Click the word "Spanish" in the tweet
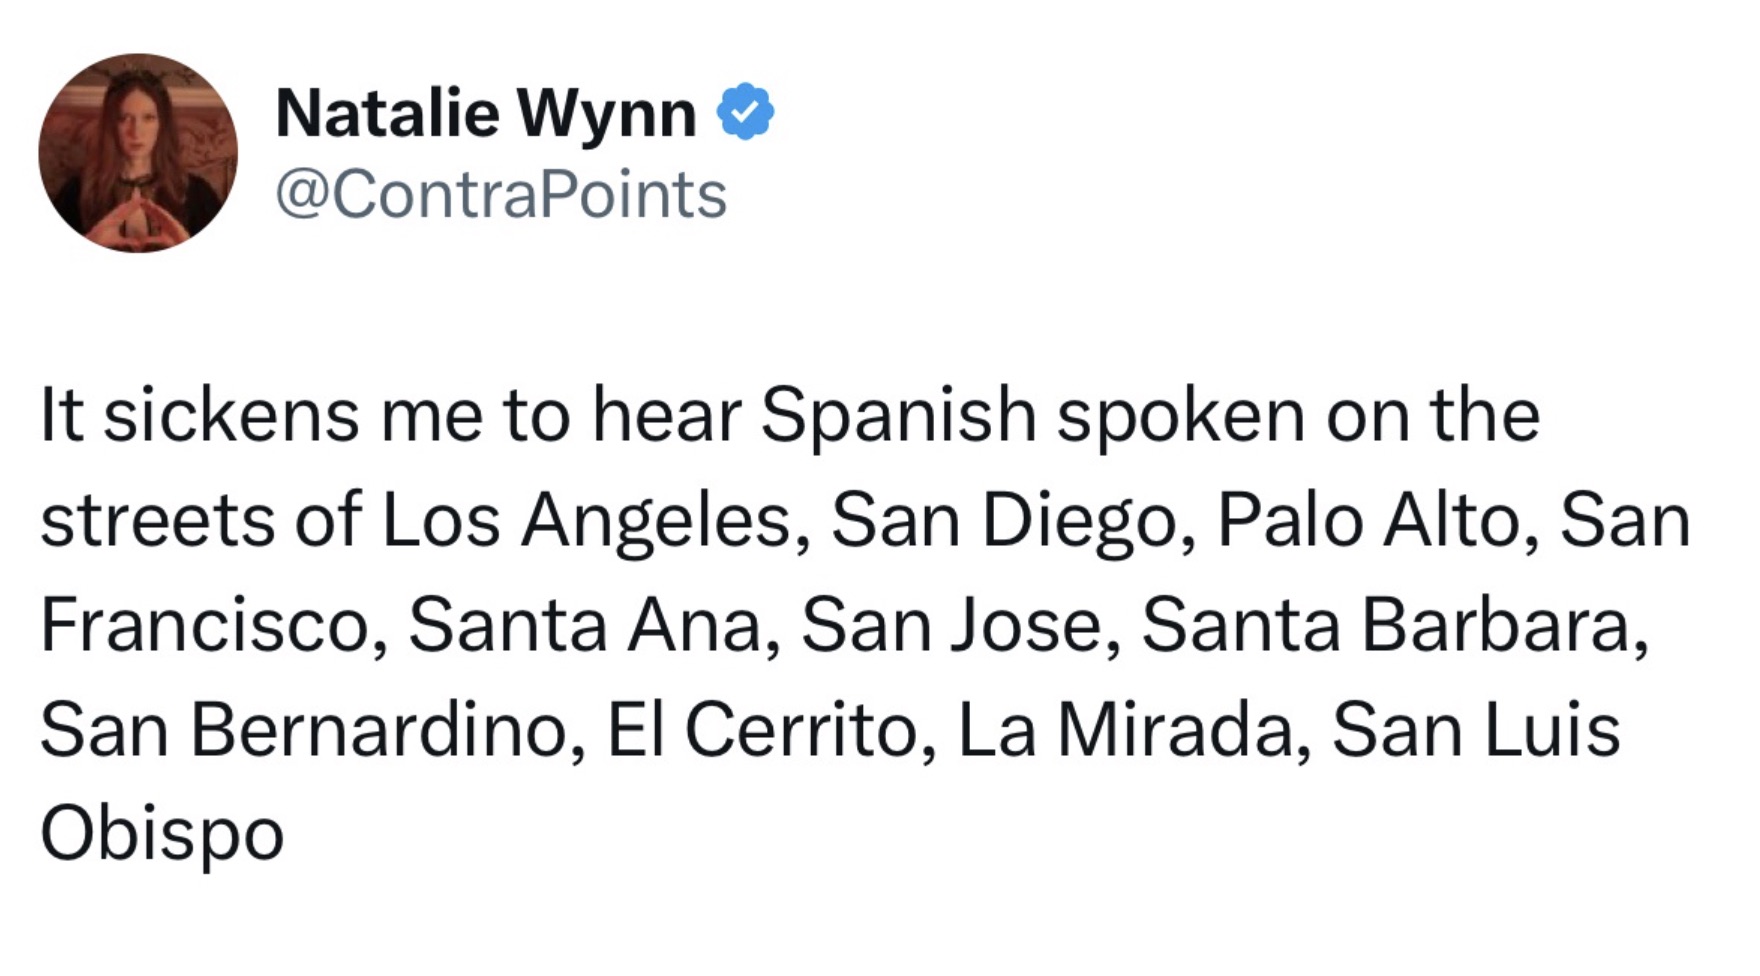 898,415
